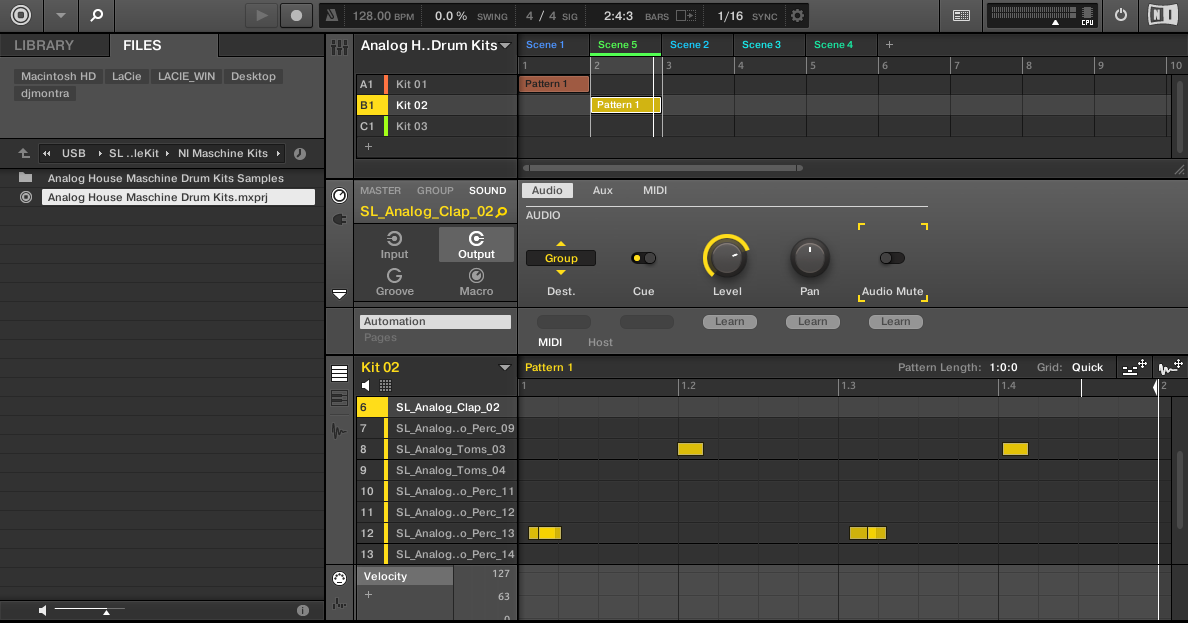Switch to the FILES tab
The width and height of the screenshot is (1188, 623).
tap(142, 45)
